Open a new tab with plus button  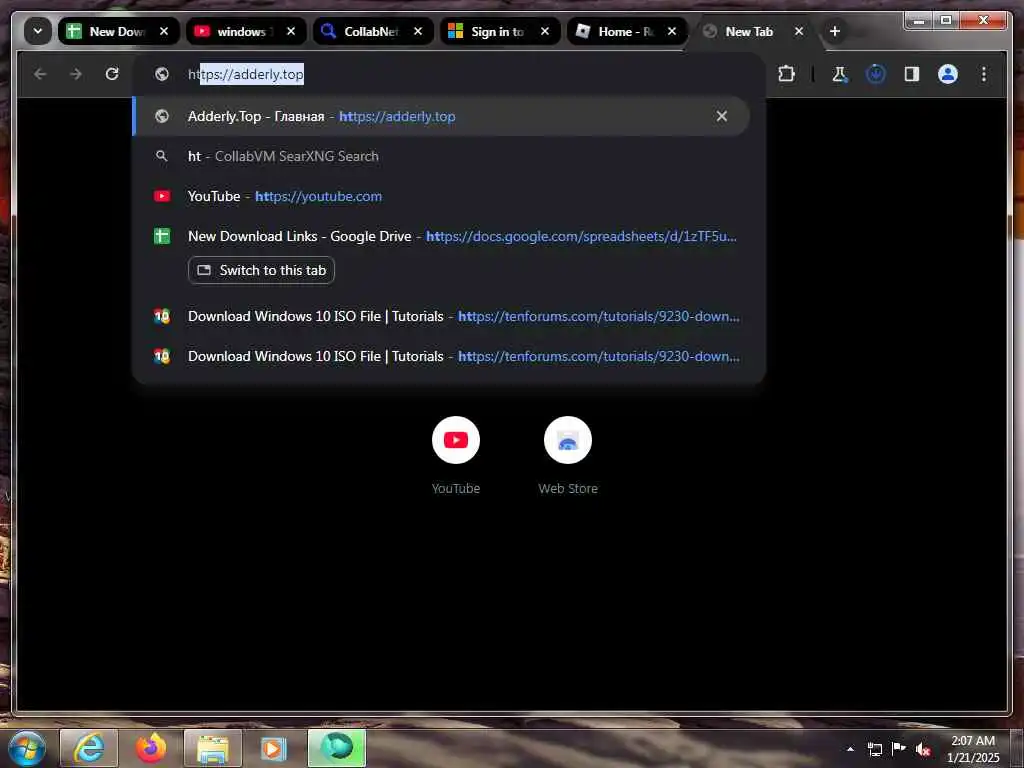(x=835, y=31)
